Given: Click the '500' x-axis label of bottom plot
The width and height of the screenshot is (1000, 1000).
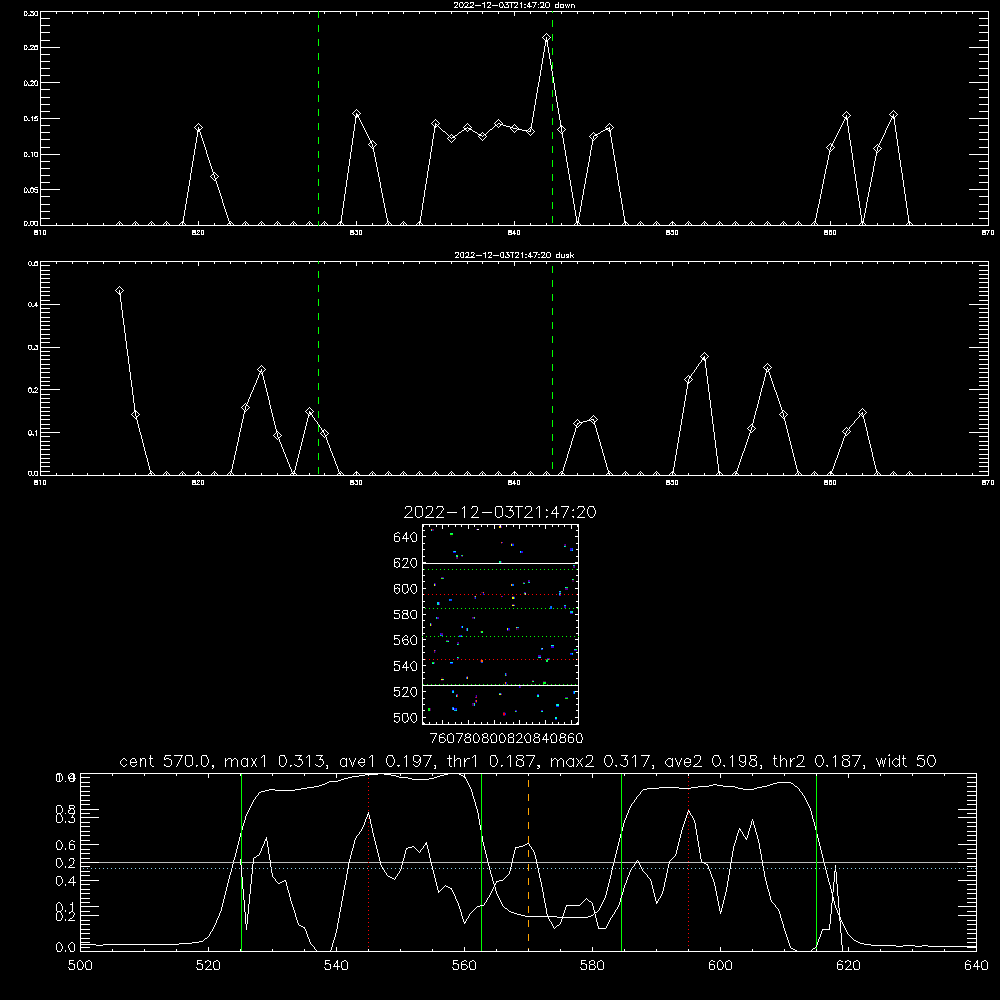Looking at the screenshot, I should 80,966.
